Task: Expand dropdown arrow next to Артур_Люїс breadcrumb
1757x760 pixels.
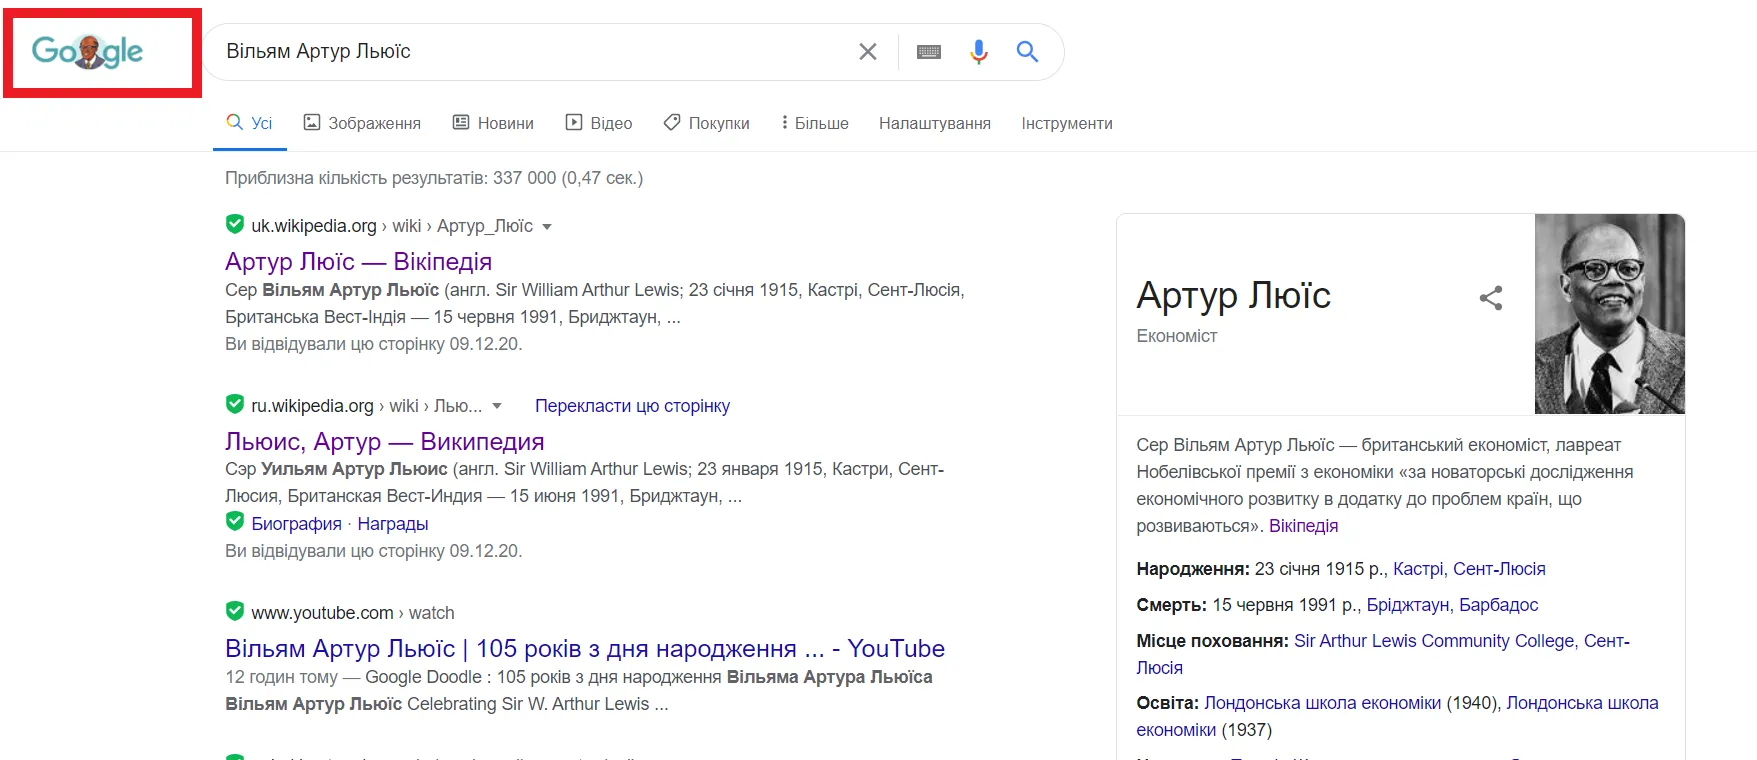Action: click(x=547, y=227)
